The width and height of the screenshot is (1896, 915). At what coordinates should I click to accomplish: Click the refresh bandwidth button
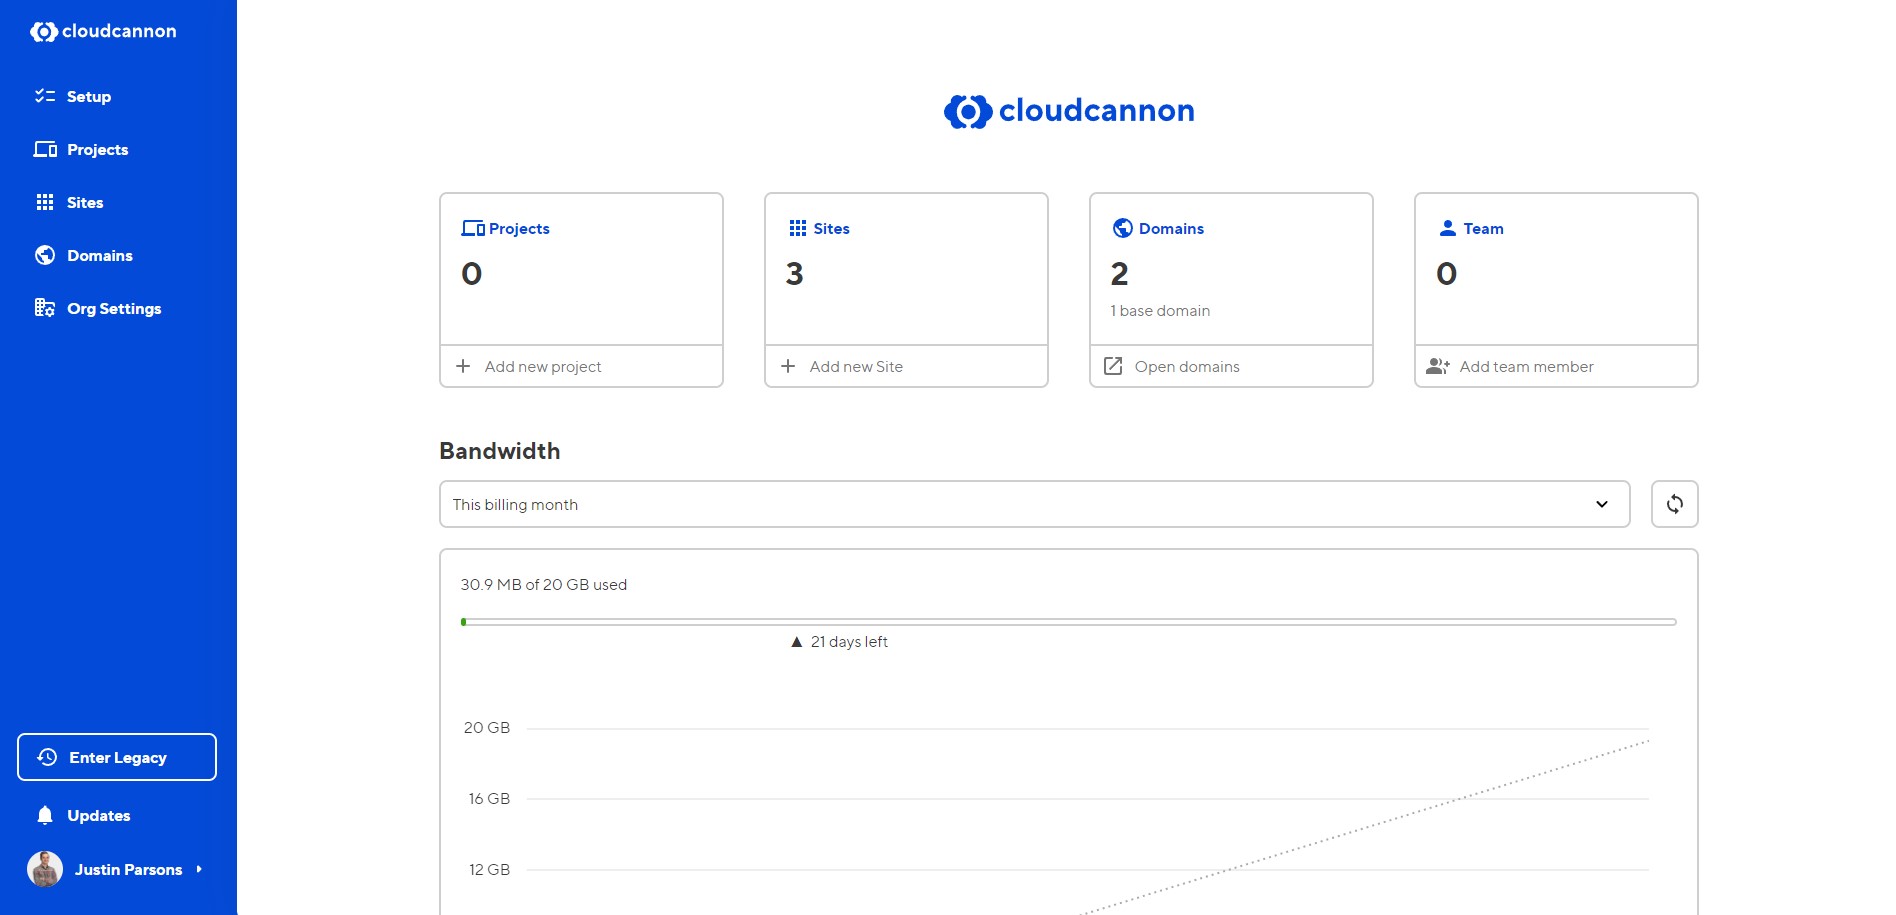click(x=1674, y=504)
